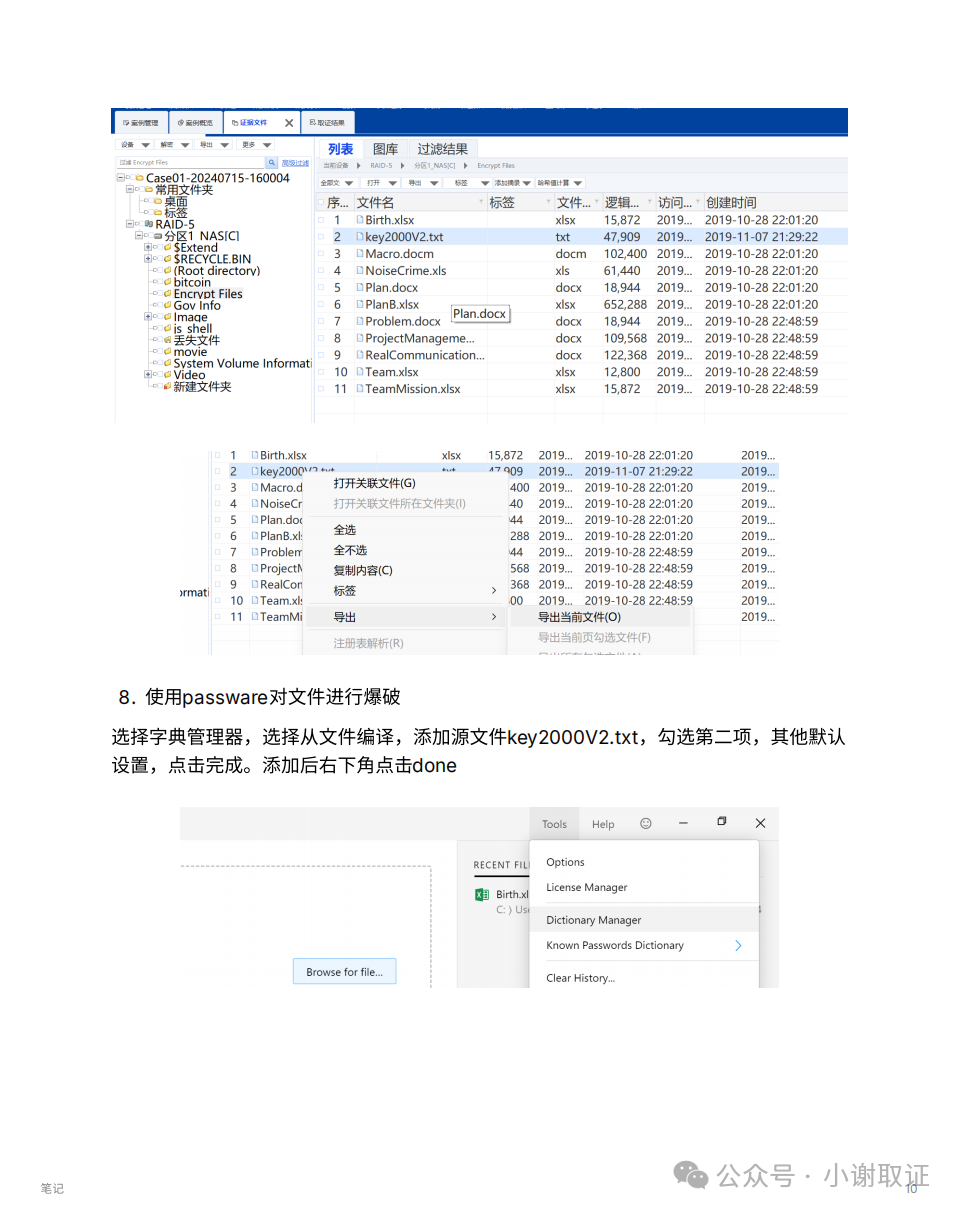
Task: Click the chevron beside Known Passwords Dictionary
Action: pos(738,945)
